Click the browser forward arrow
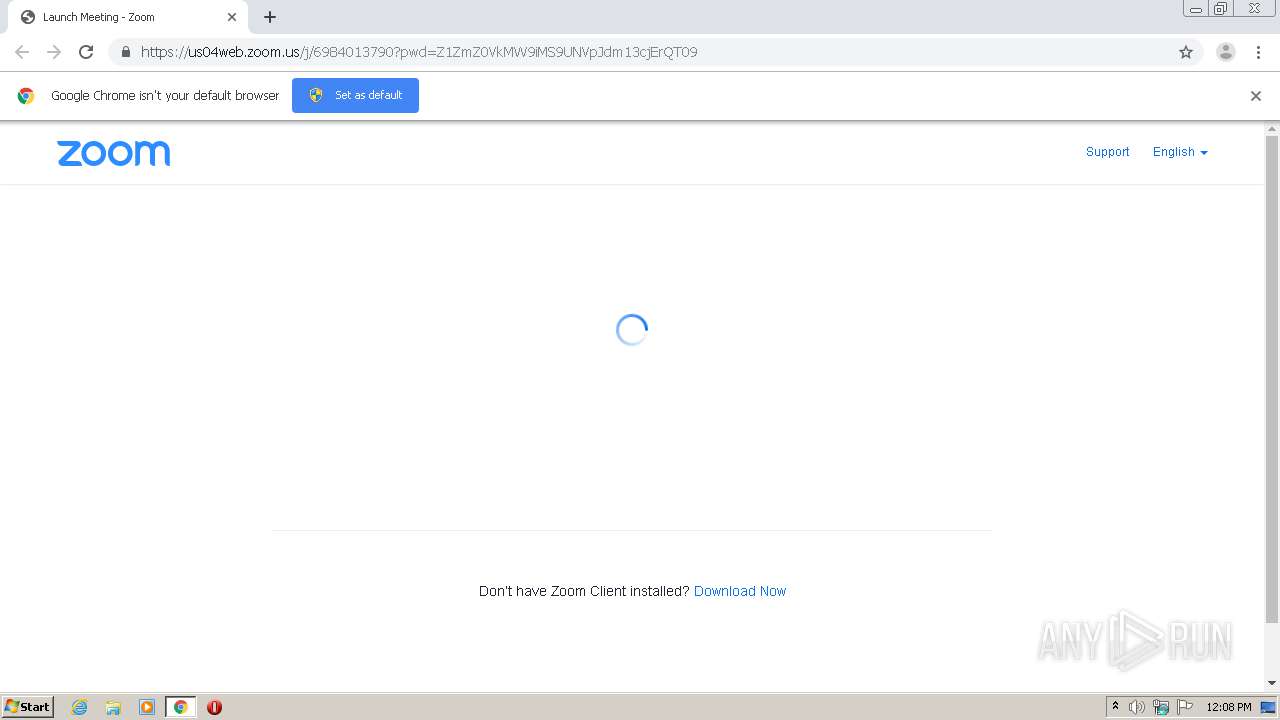Image resolution: width=1280 pixels, height=720 pixels. 54,52
